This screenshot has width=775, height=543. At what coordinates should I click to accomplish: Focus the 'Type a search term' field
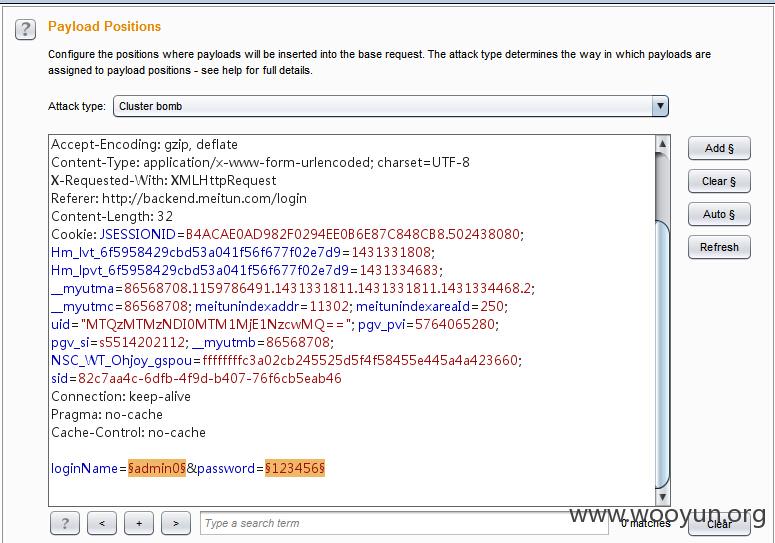(404, 523)
